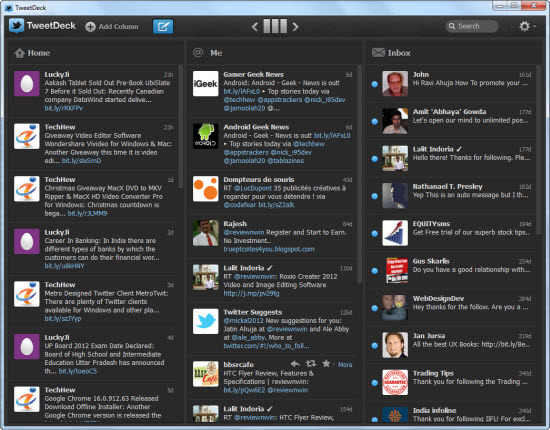Open trueptcsites4you.blogspot.com link
Screen dimensions: 550x430
[x=269, y=249]
